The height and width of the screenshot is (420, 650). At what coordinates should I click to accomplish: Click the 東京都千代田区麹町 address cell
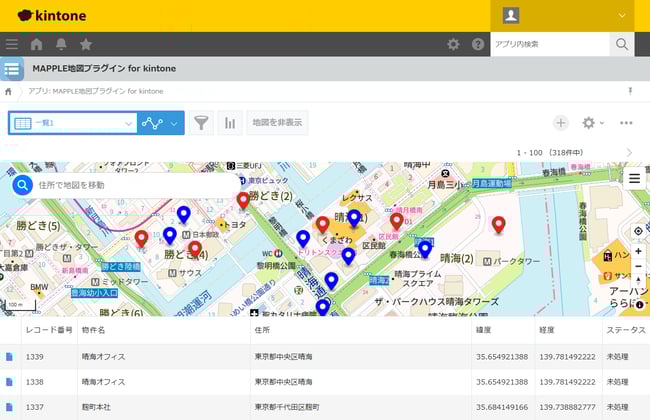pos(361,407)
